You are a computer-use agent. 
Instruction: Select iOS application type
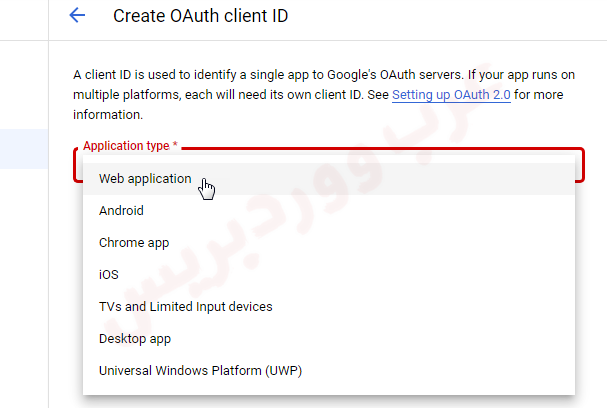click(329, 274)
